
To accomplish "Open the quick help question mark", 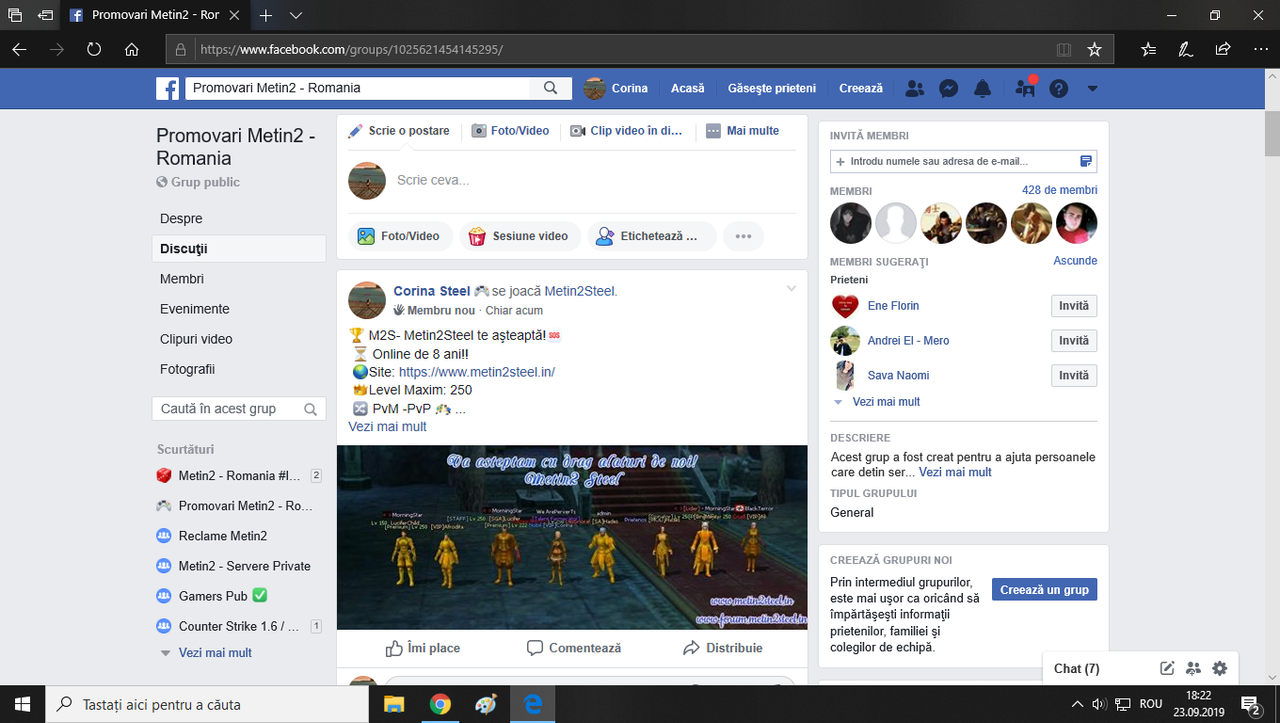I will tap(1059, 88).
